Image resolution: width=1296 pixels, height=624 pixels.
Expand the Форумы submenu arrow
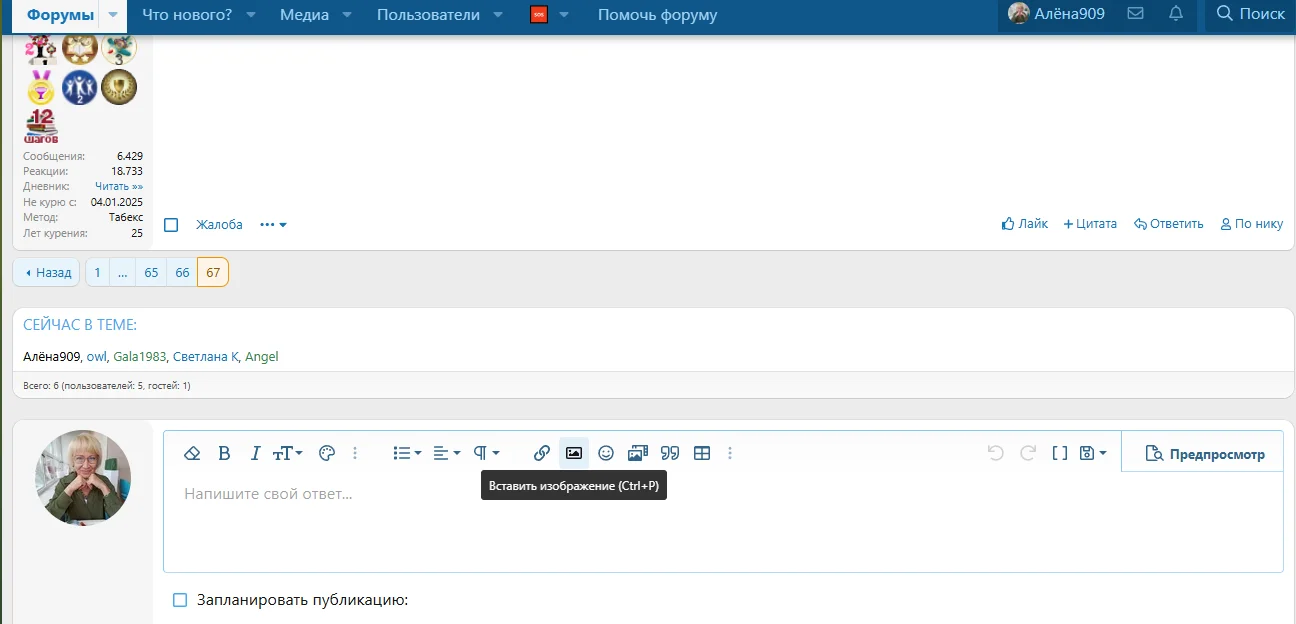coord(113,15)
